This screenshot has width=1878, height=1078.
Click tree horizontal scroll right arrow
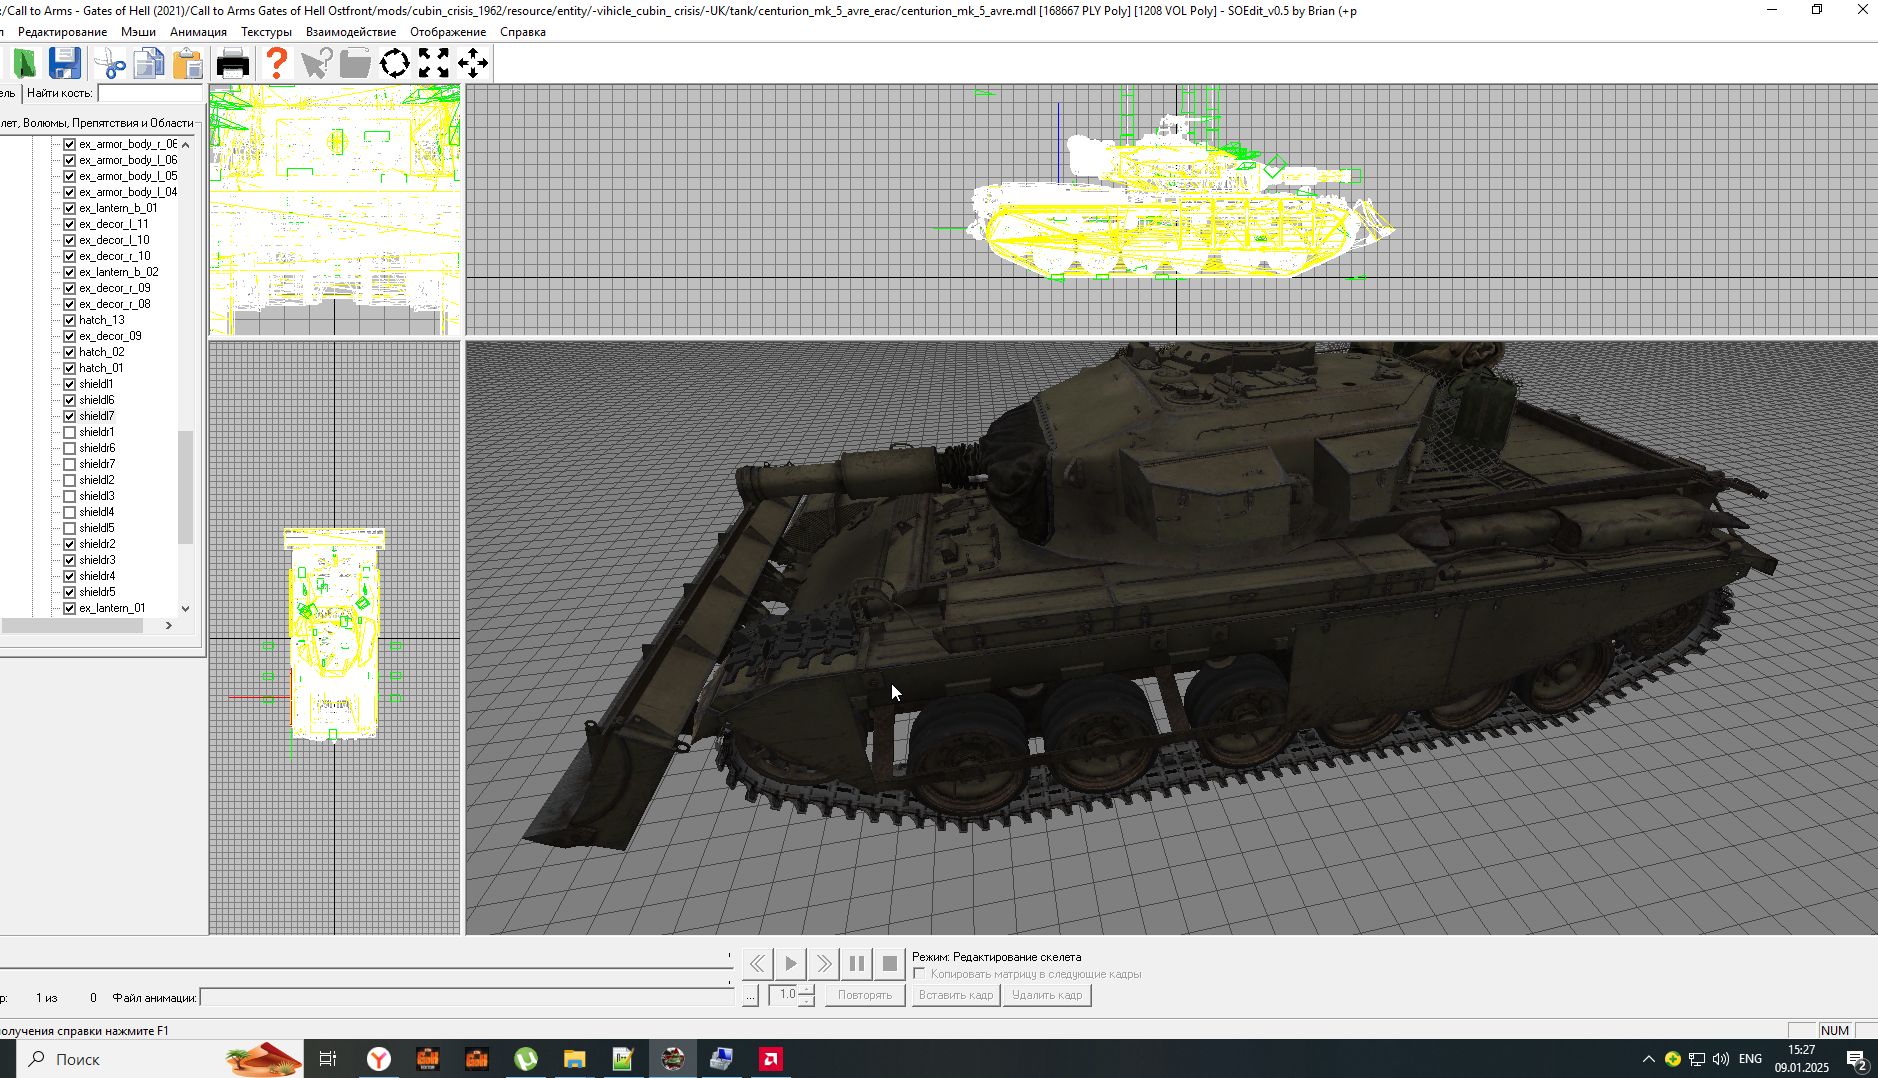click(168, 625)
